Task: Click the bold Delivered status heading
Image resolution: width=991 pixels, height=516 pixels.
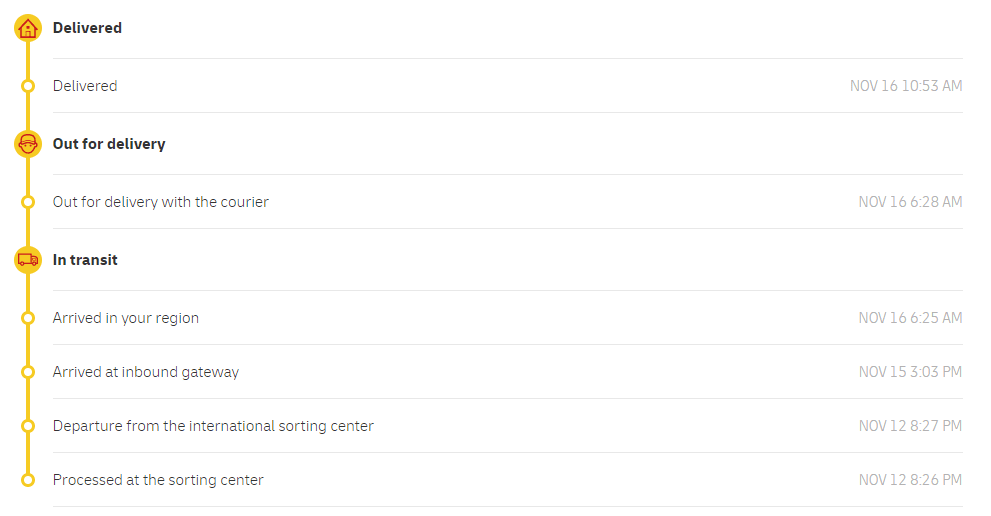Action: [x=87, y=28]
